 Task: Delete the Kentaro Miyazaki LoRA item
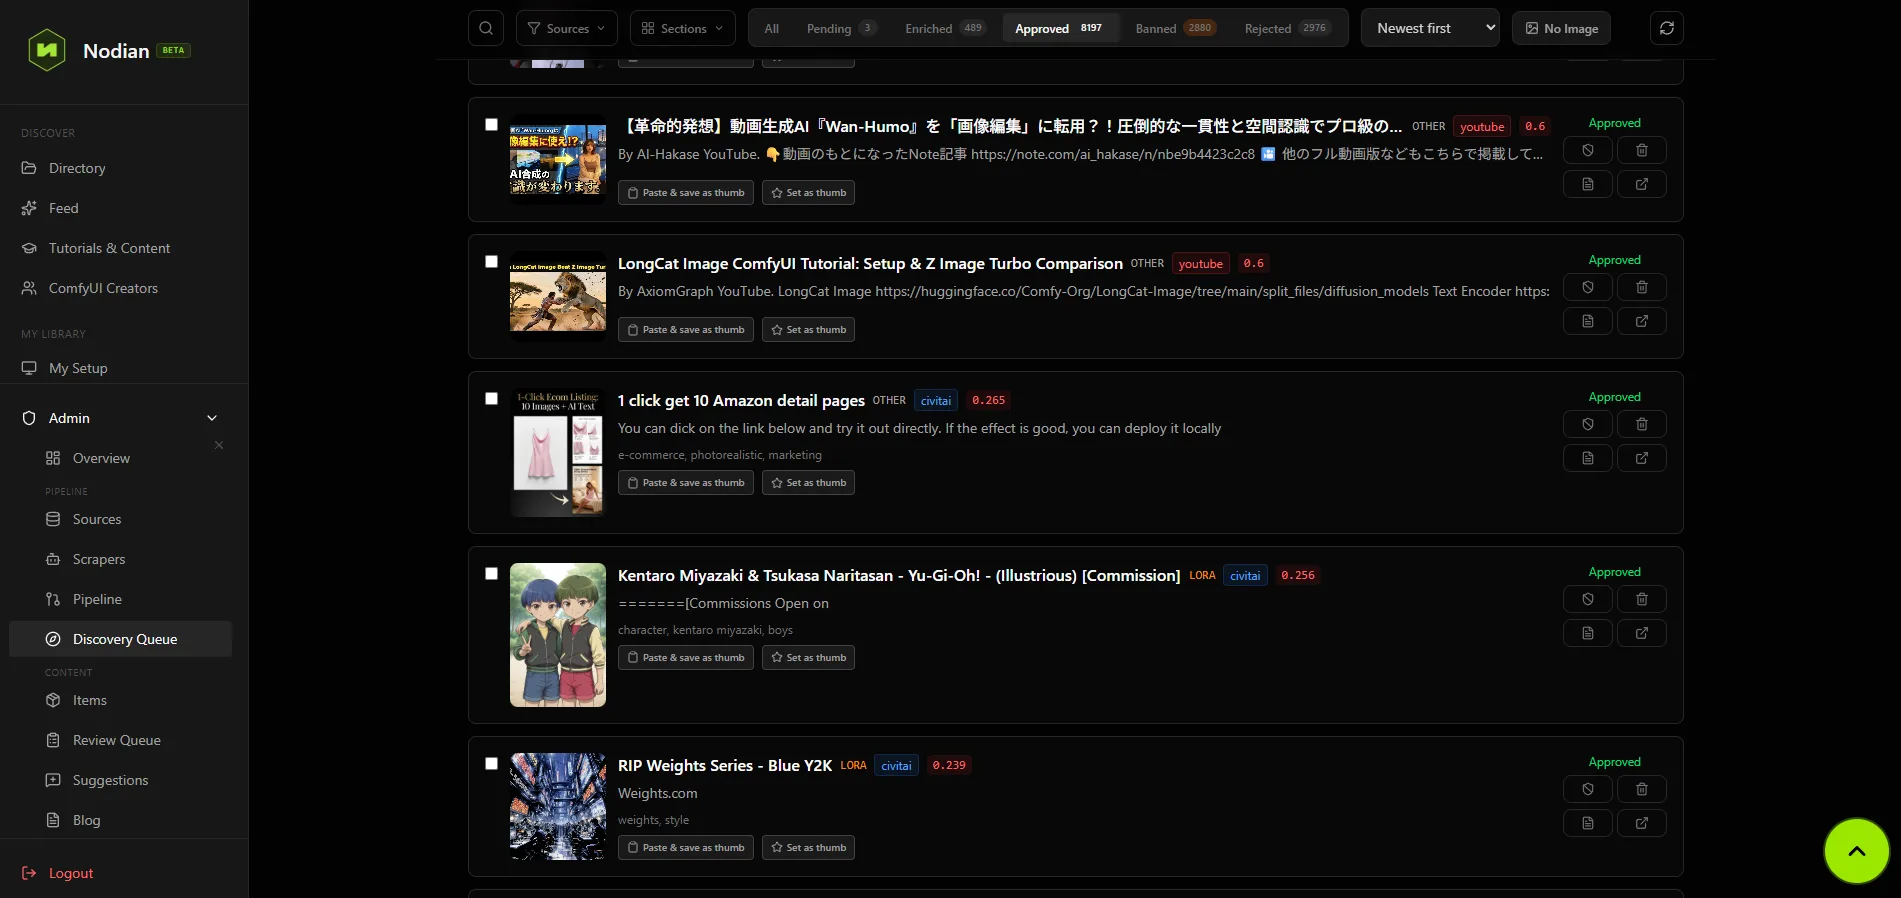point(1642,599)
